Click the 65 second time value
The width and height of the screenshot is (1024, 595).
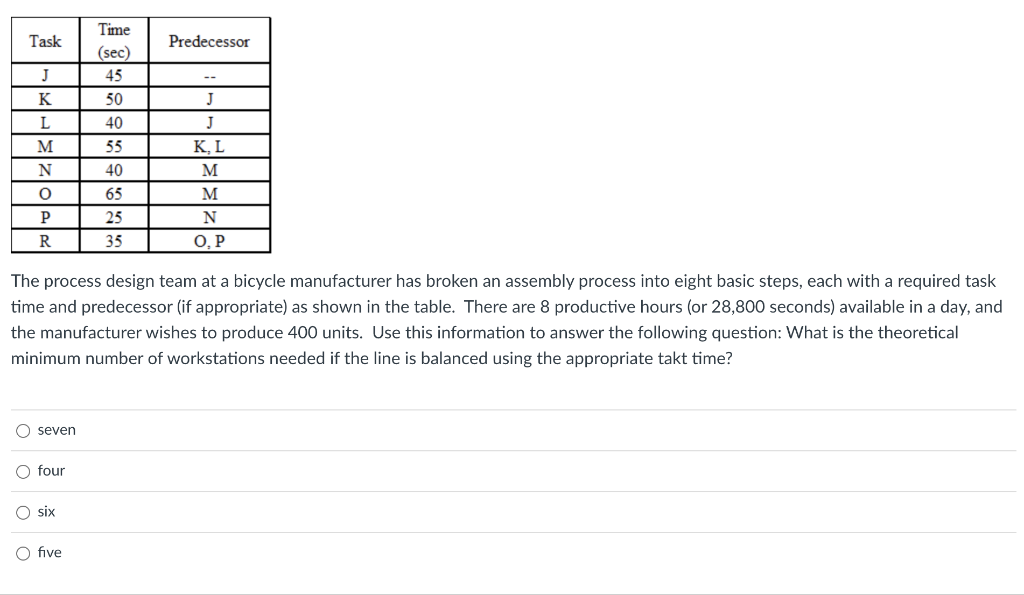point(113,194)
